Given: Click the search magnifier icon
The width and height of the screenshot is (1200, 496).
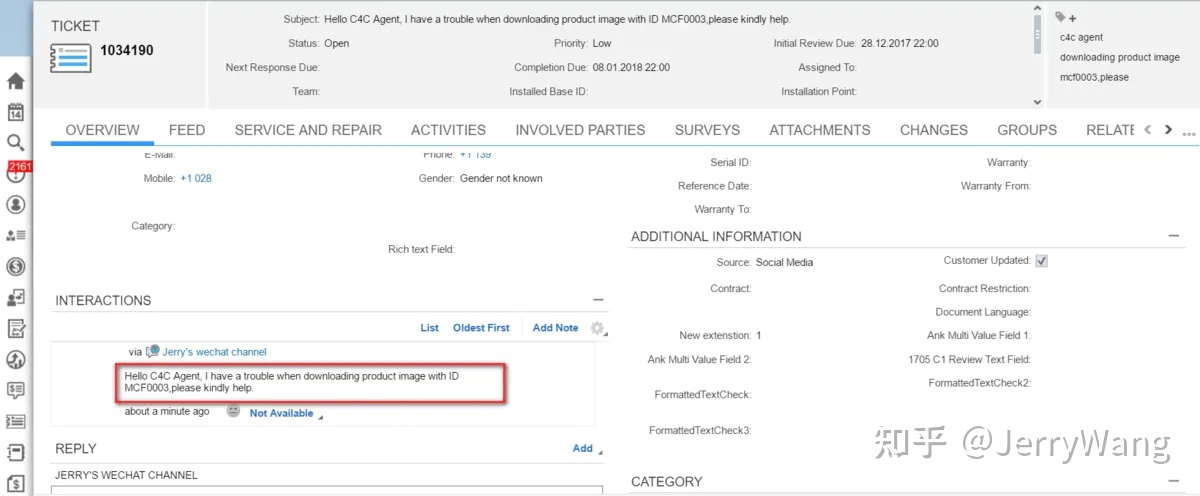Looking at the screenshot, I should (16, 143).
